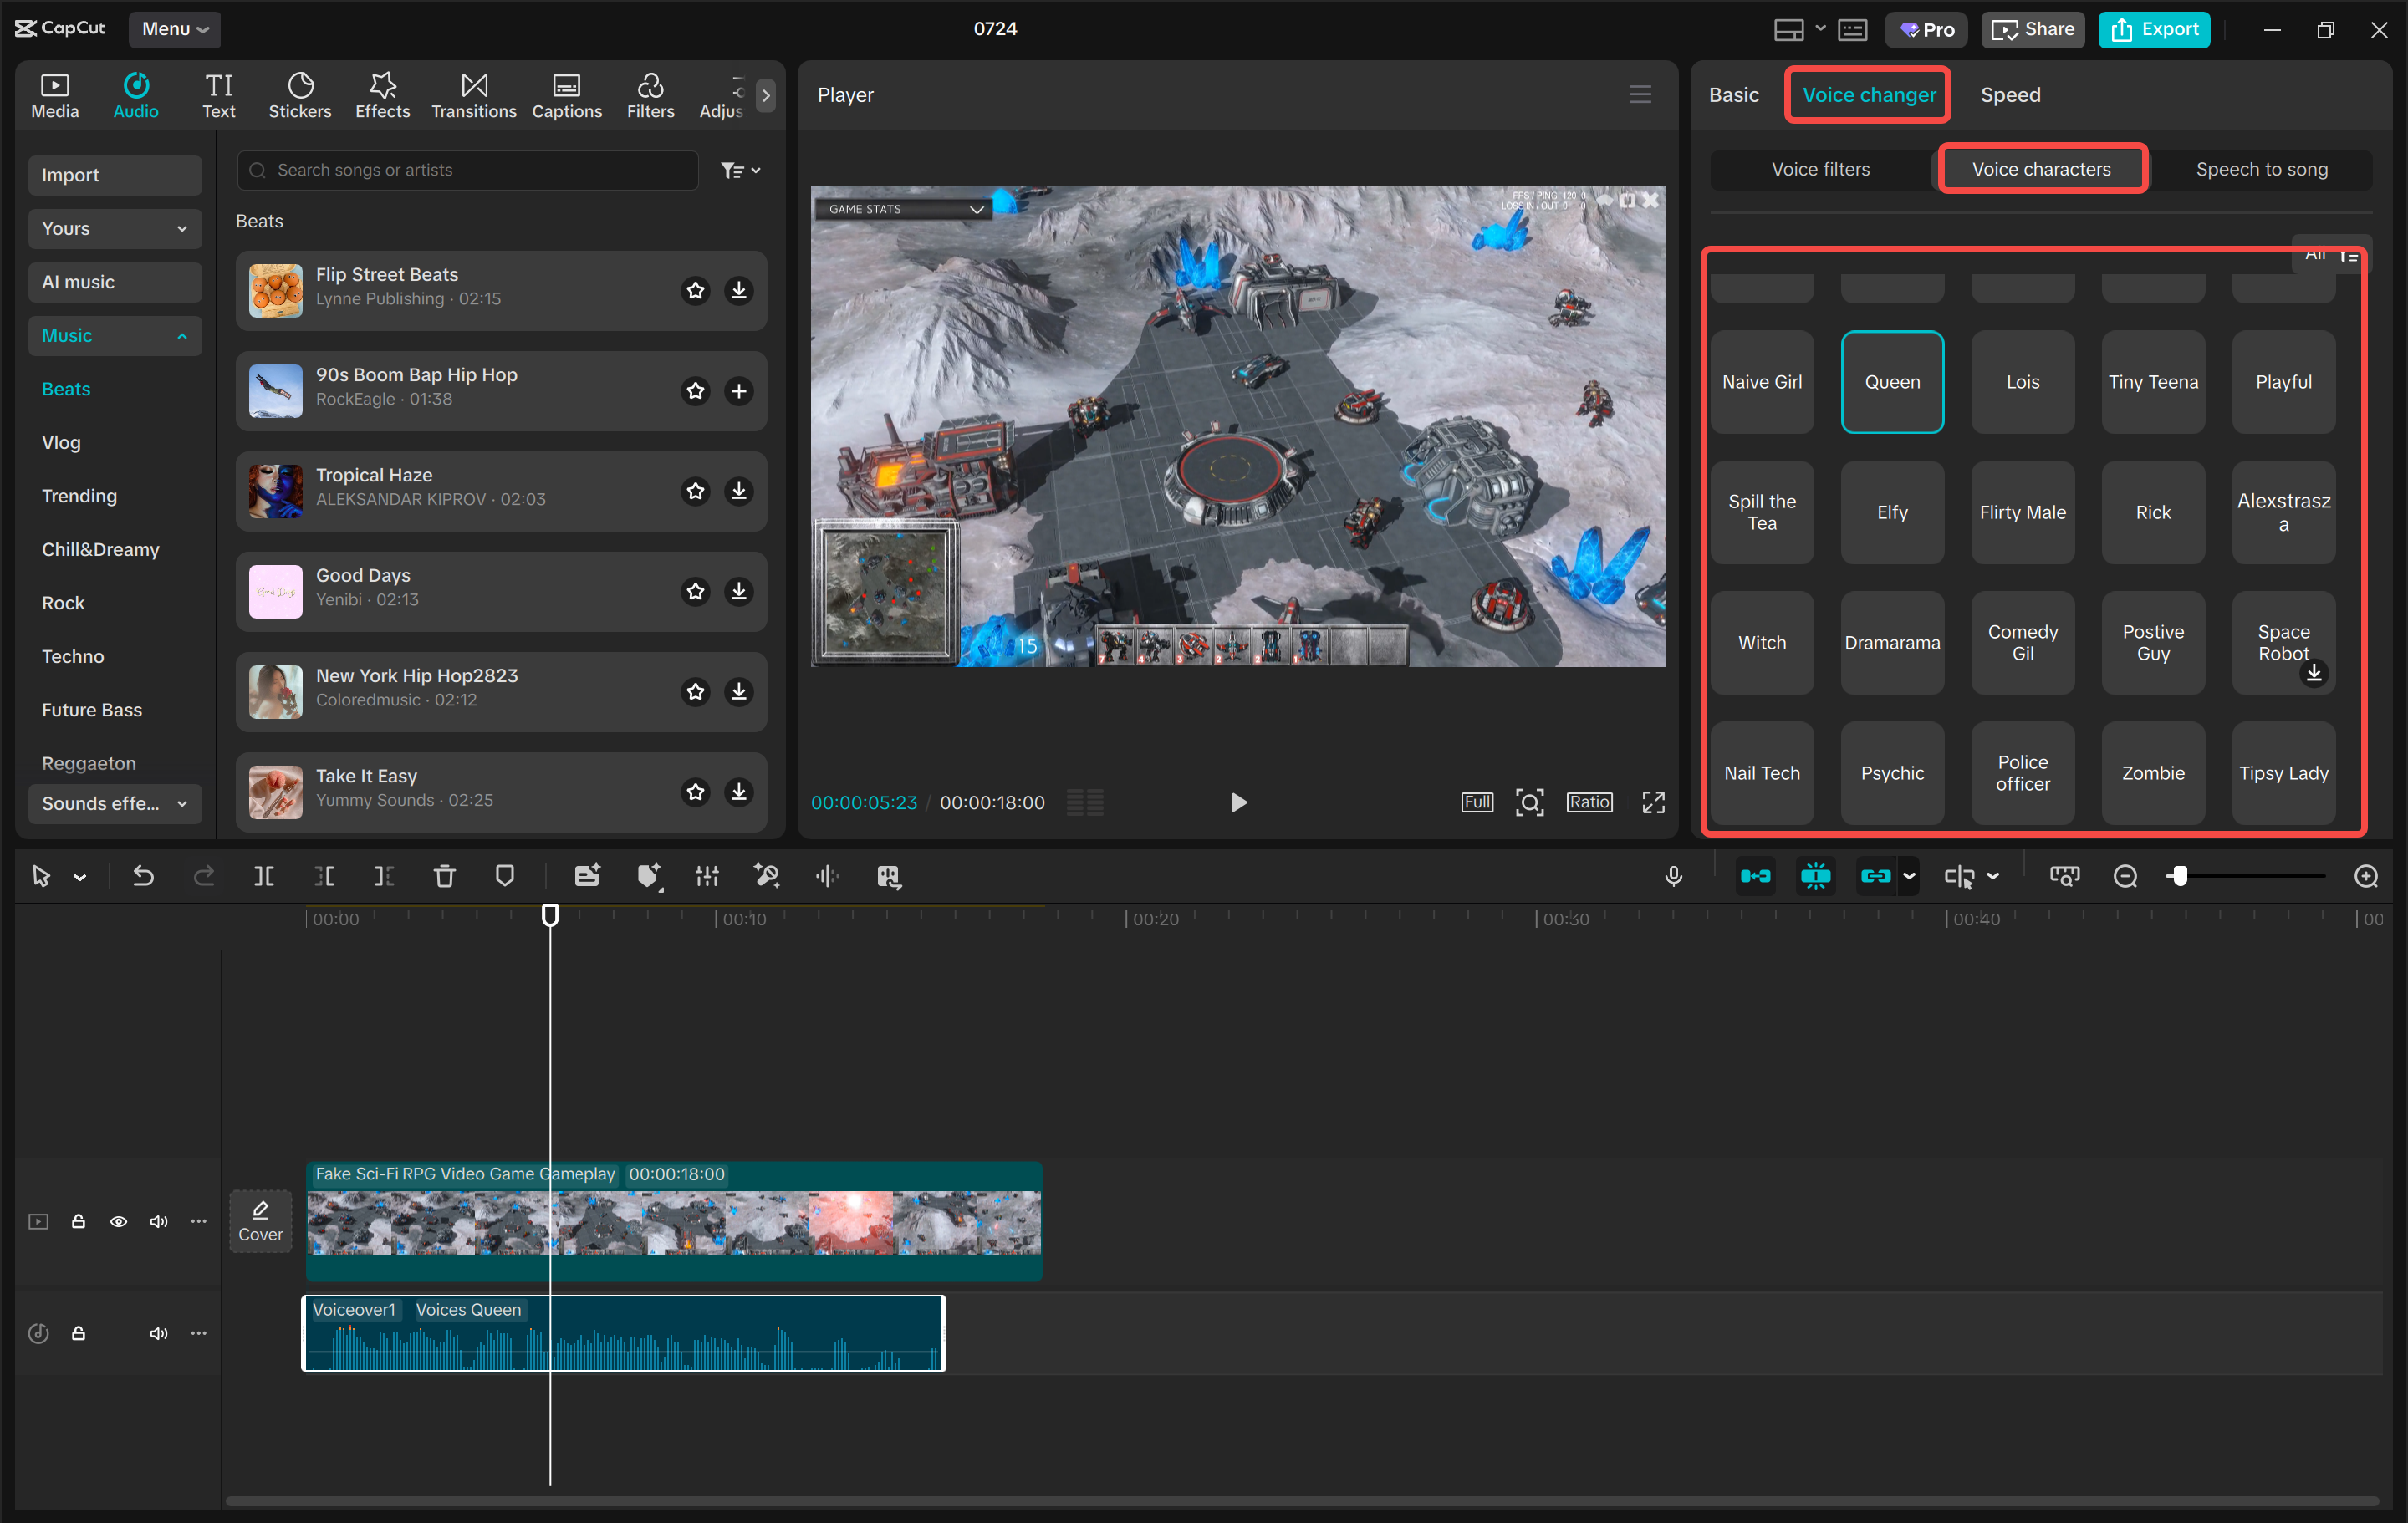
Task: Switch to the Speed tab
Action: pyautogui.click(x=2010, y=94)
